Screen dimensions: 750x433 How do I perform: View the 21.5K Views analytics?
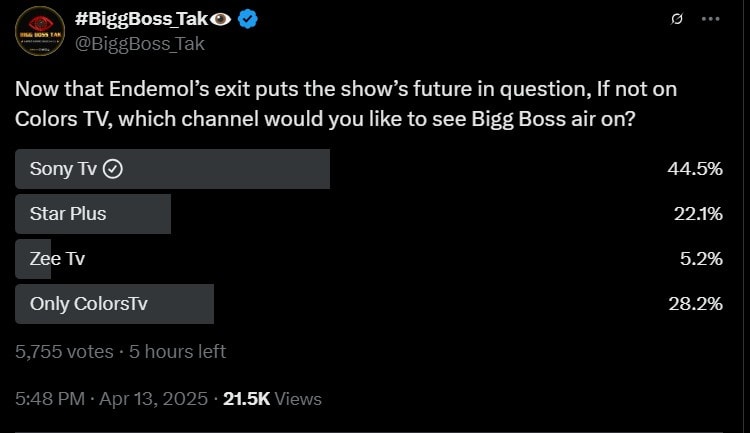click(271, 398)
